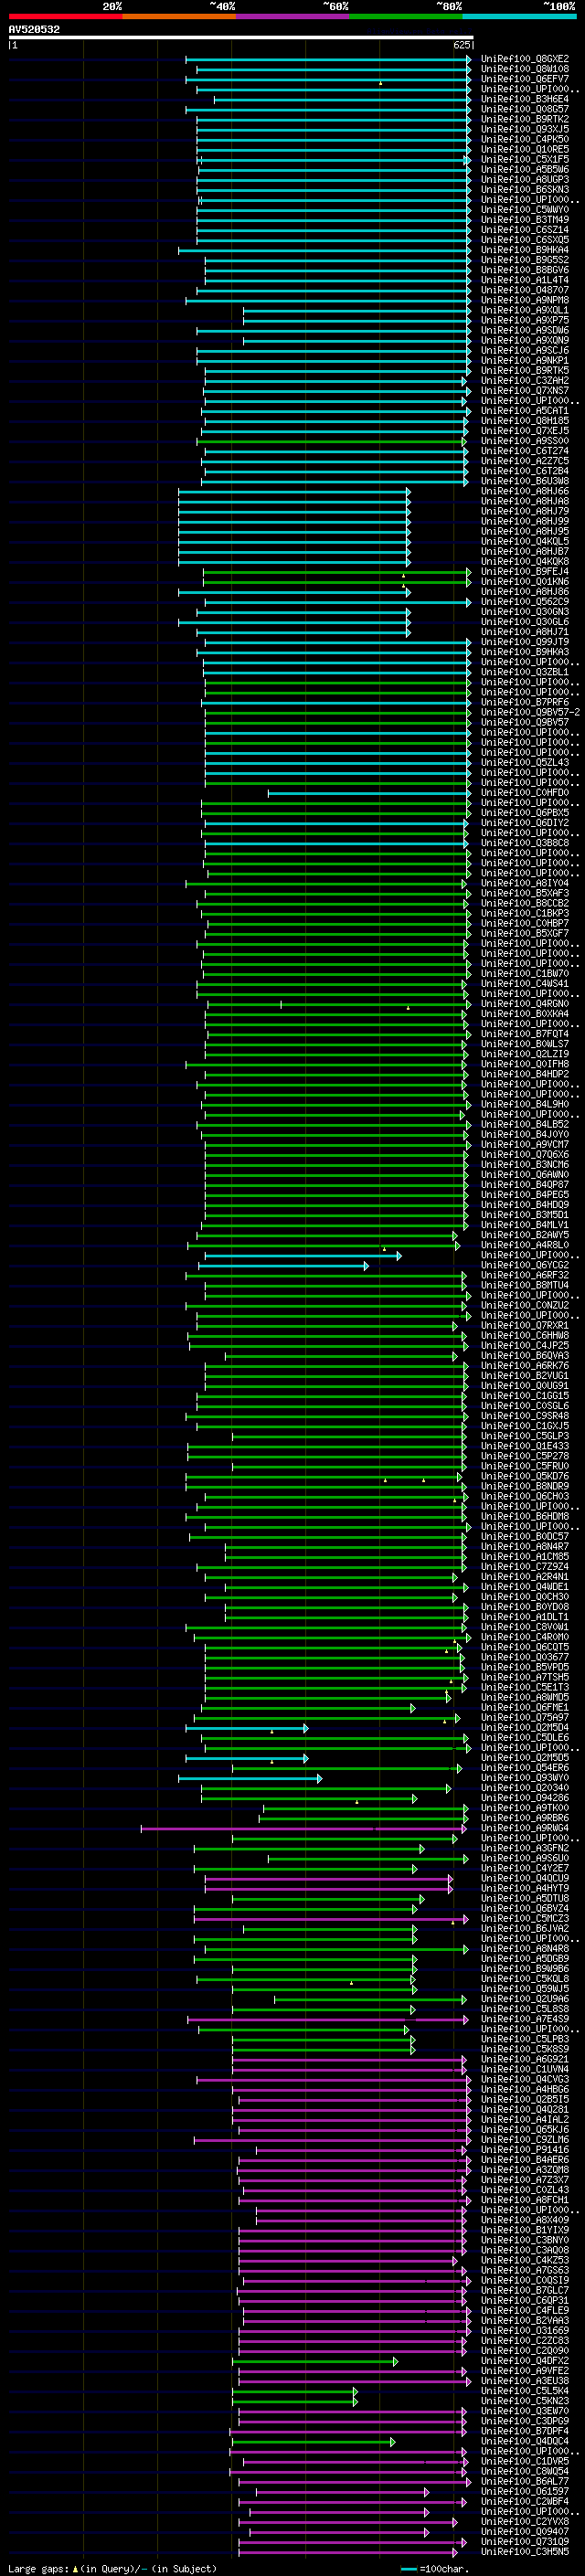This screenshot has height=2576, width=585.
Task: Open subject UniRef100_A9XP75
Action: (525, 320)
